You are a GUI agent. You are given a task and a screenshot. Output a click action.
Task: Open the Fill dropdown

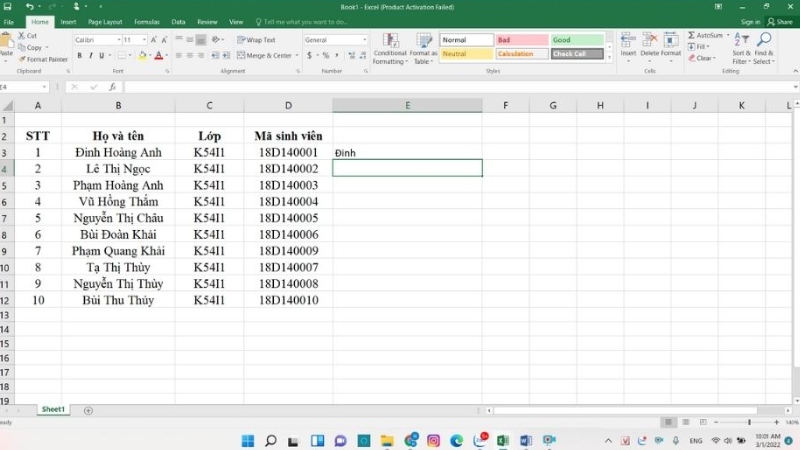699,46
